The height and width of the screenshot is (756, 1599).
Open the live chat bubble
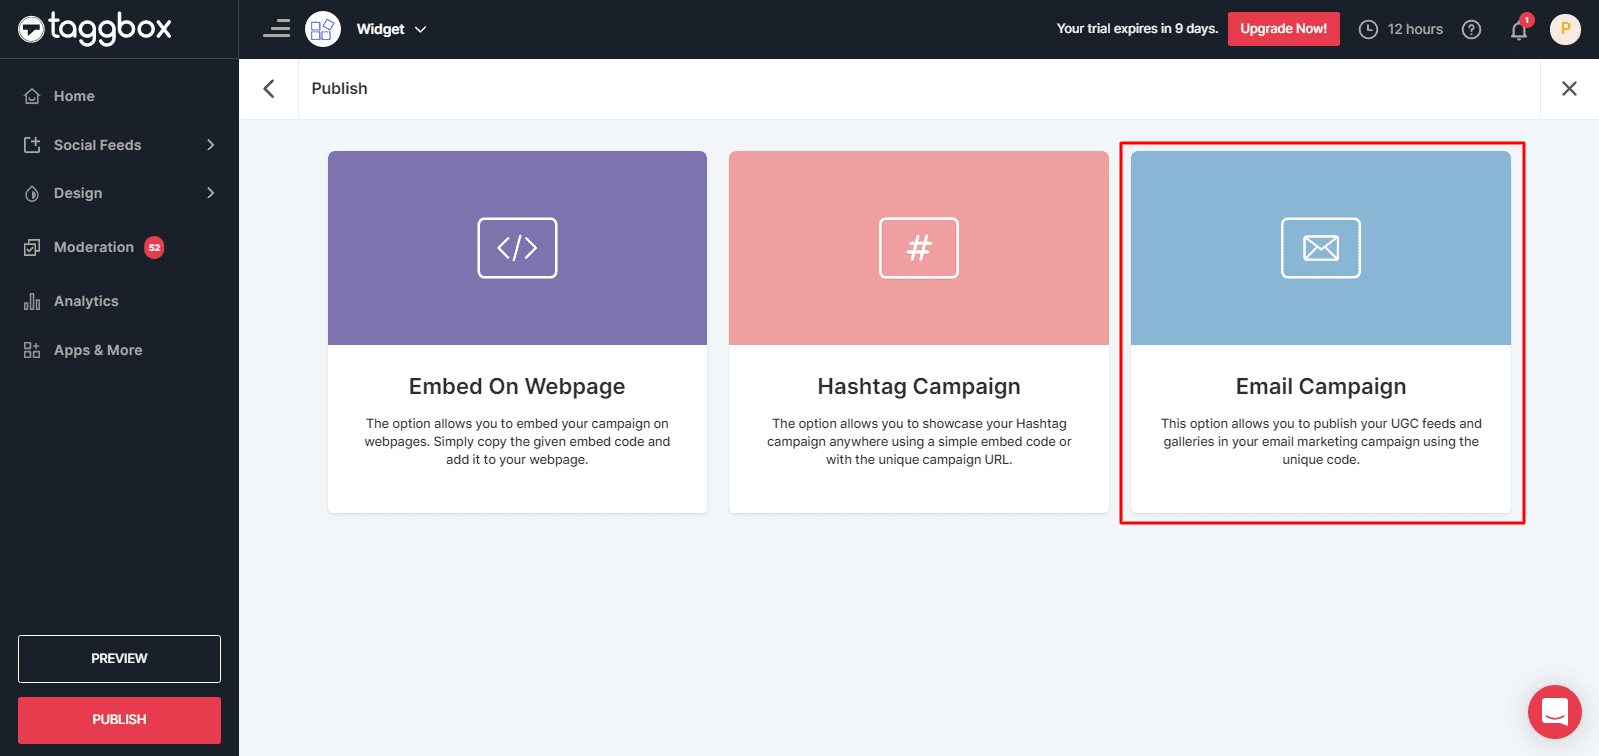[x=1554, y=711]
